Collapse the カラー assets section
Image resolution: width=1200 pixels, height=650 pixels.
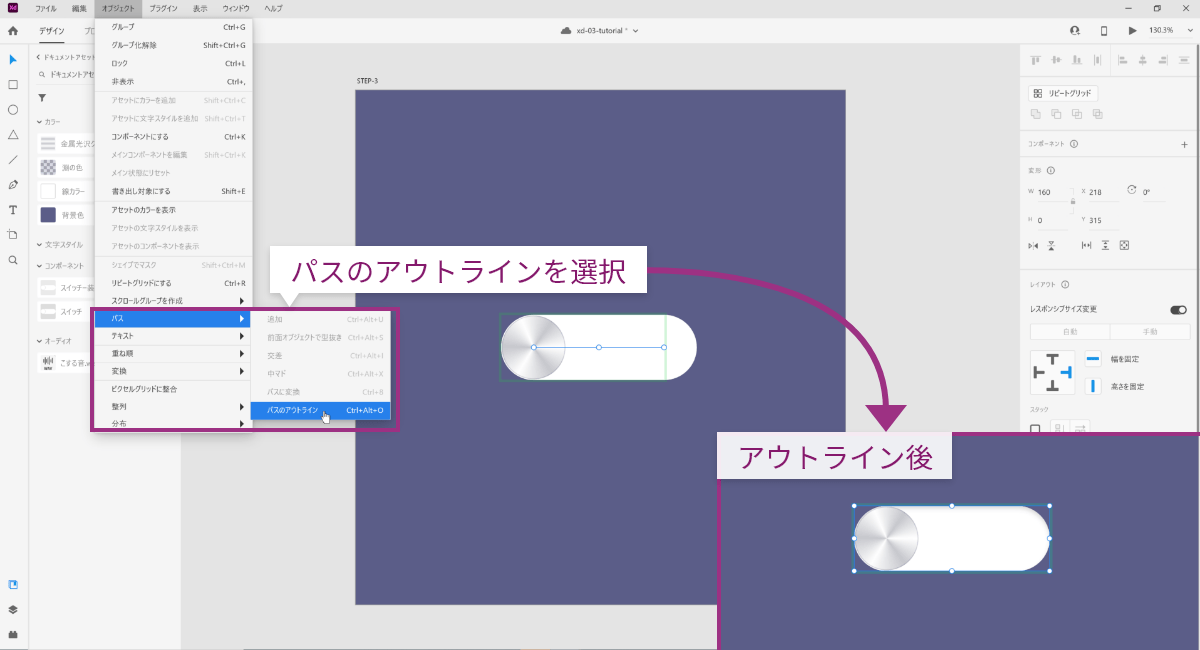pyautogui.click(x=38, y=122)
